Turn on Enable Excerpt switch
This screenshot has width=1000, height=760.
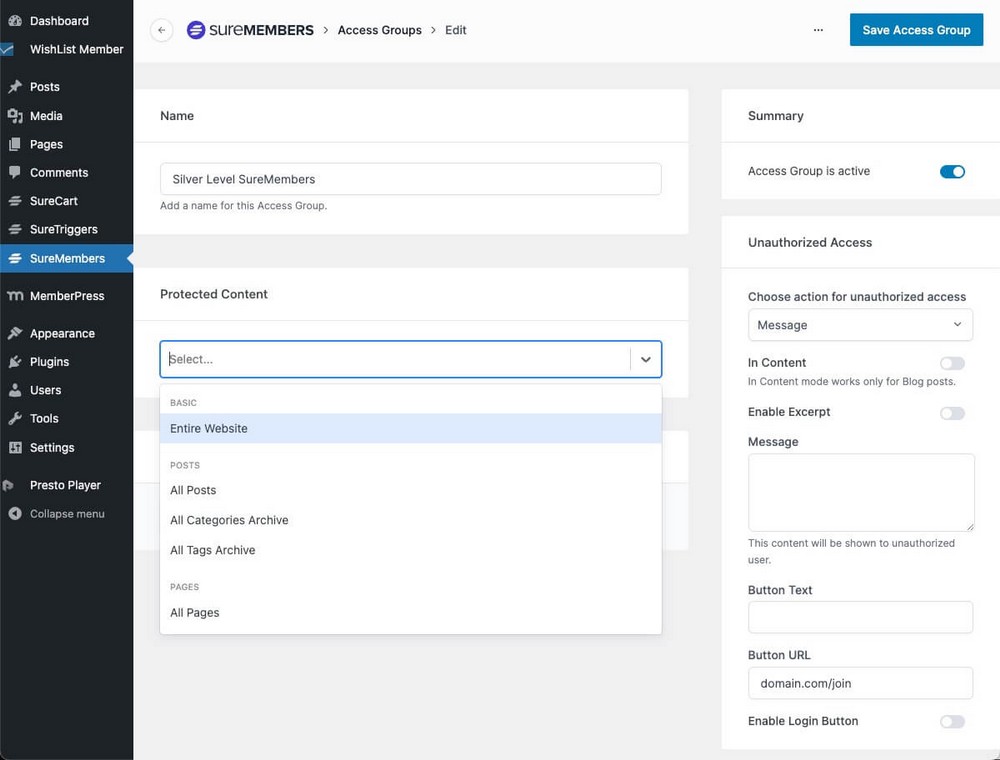click(x=952, y=413)
